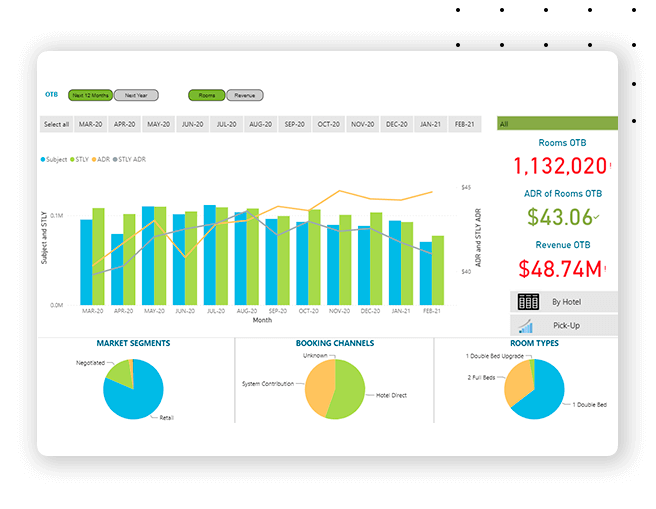Filter by FEB-21 month
The height and width of the screenshot is (509, 656).
pos(465,124)
